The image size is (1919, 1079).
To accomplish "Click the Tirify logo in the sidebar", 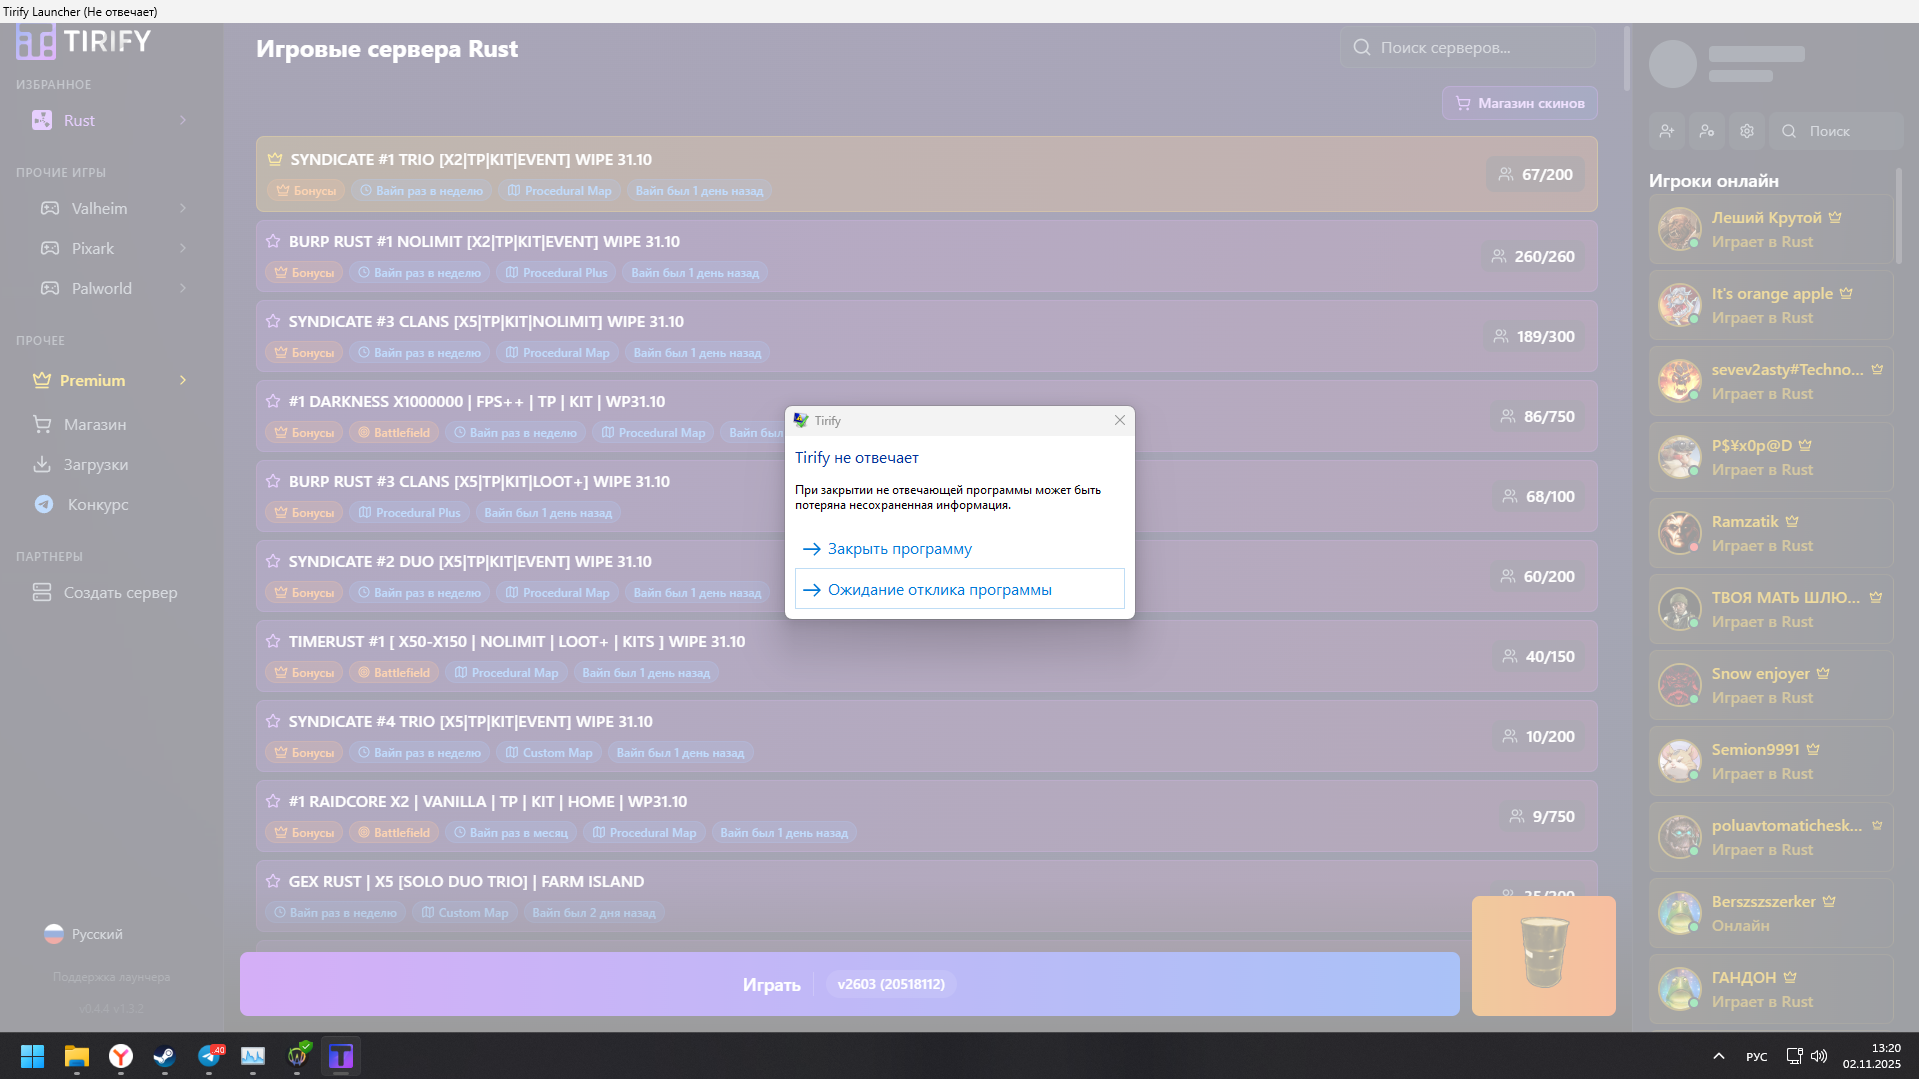I will [83, 42].
